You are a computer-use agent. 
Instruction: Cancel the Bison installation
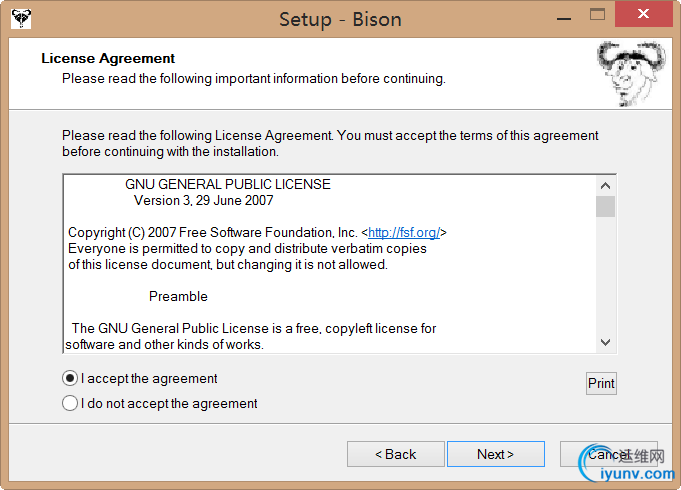point(609,454)
